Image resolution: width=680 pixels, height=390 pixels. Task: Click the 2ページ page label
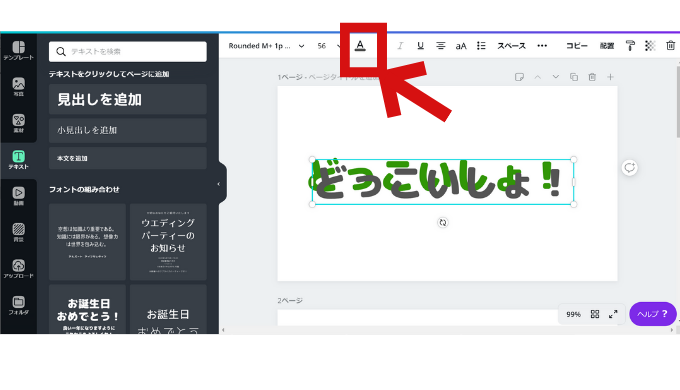coord(290,301)
